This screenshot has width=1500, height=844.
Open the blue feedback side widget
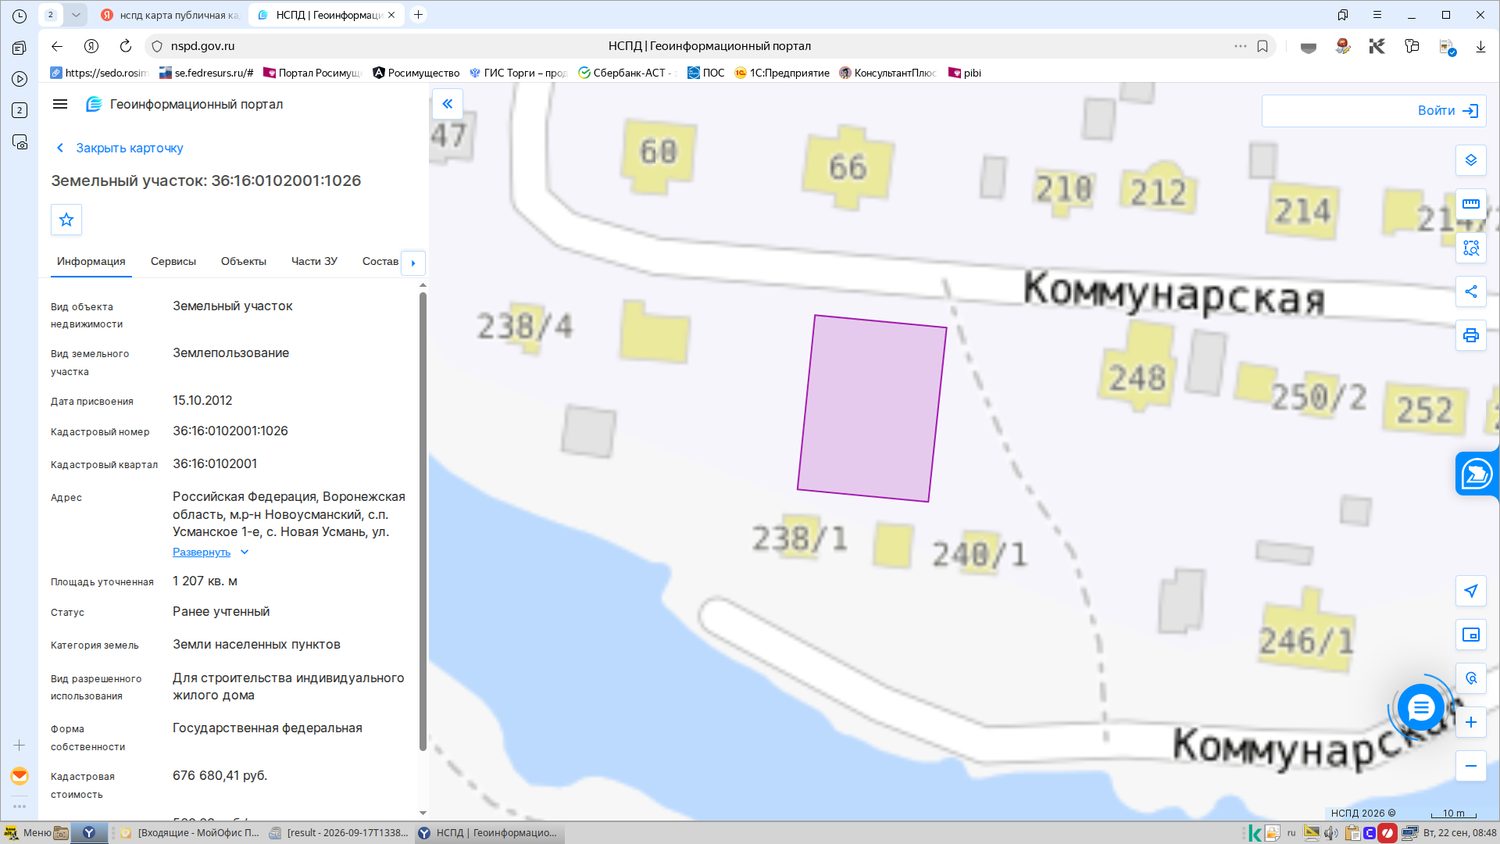point(1477,473)
